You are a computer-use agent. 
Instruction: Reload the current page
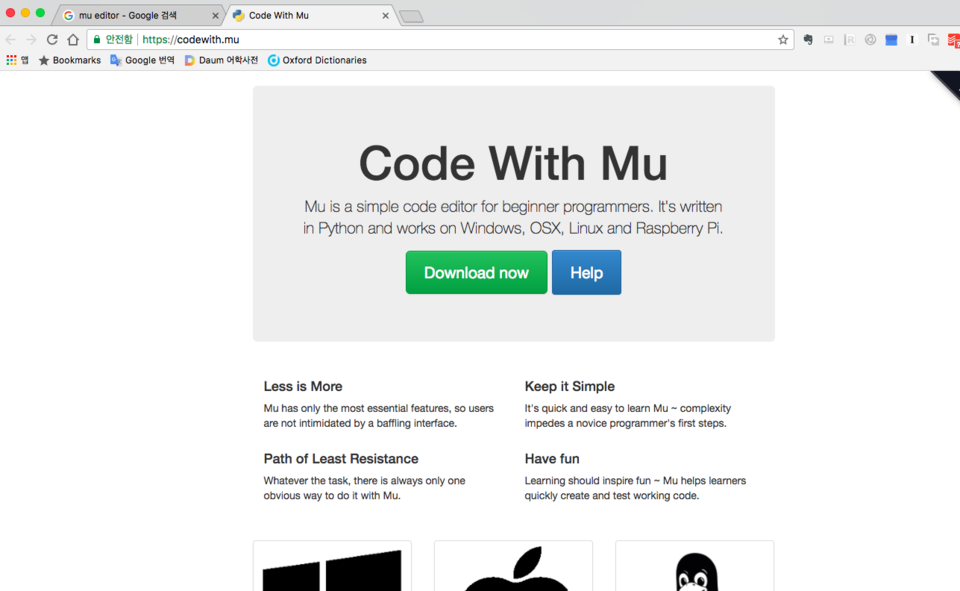click(x=52, y=40)
